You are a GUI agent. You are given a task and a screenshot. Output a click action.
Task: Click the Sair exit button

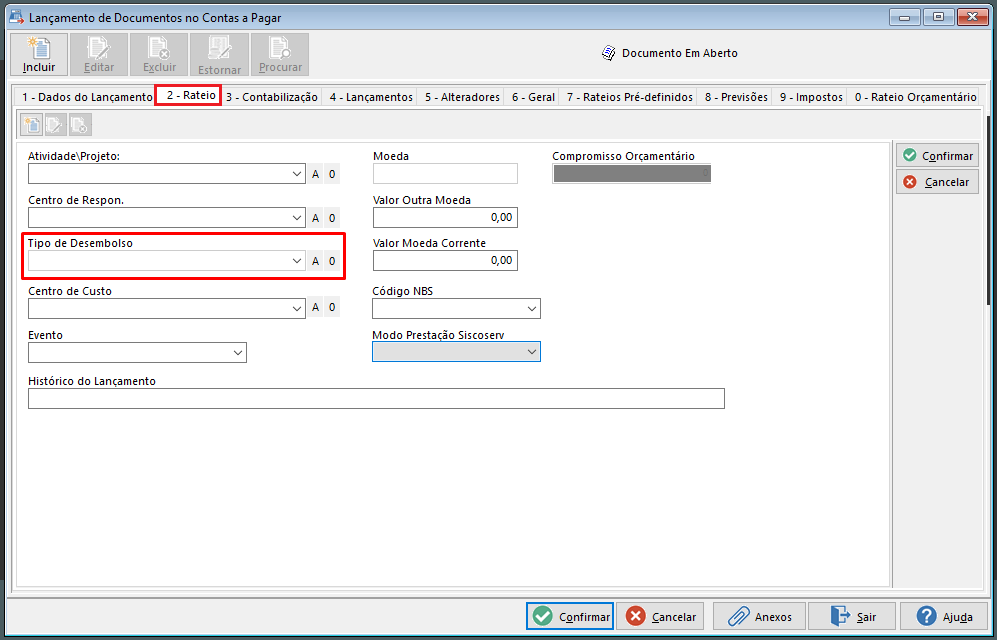[x=853, y=616]
